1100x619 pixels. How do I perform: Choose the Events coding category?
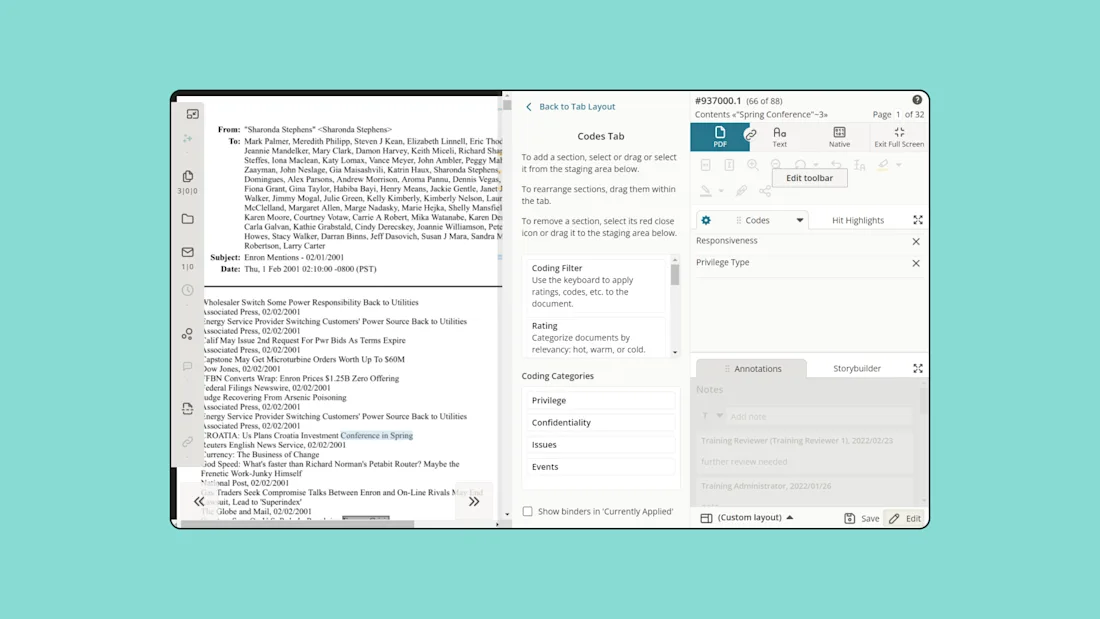pyautogui.click(x=600, y=467)
